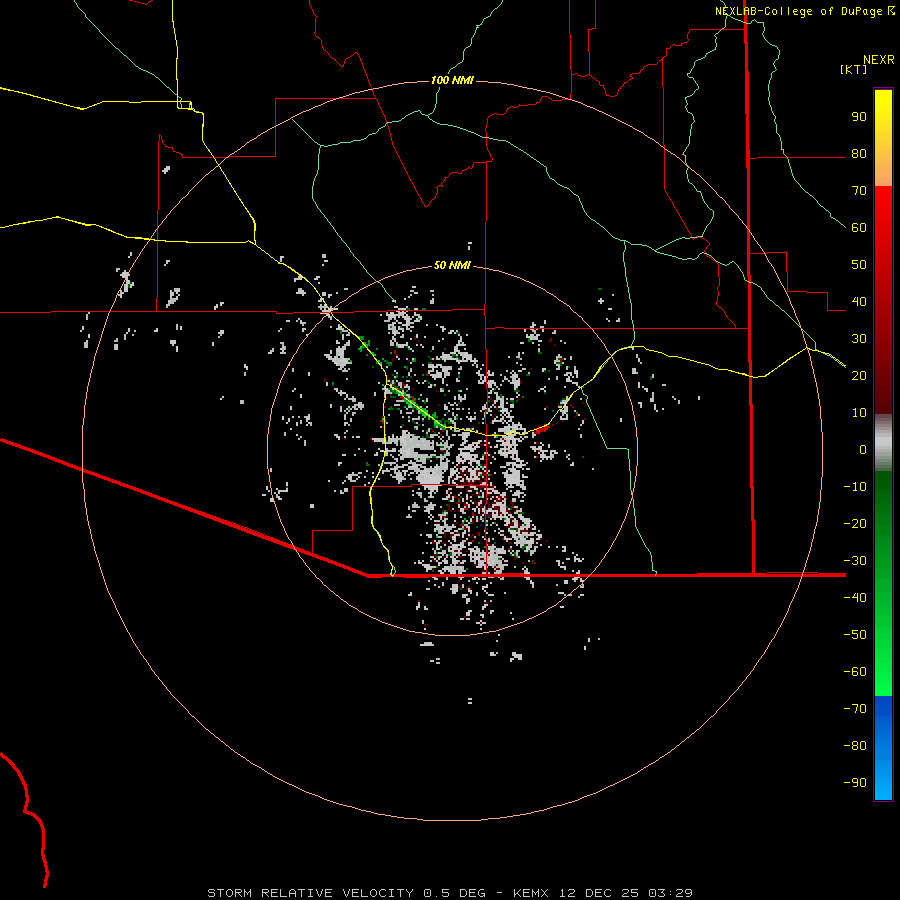900x900 pixels.
Task: Click the 90 value on velocity scale
Action: point(859,117)
